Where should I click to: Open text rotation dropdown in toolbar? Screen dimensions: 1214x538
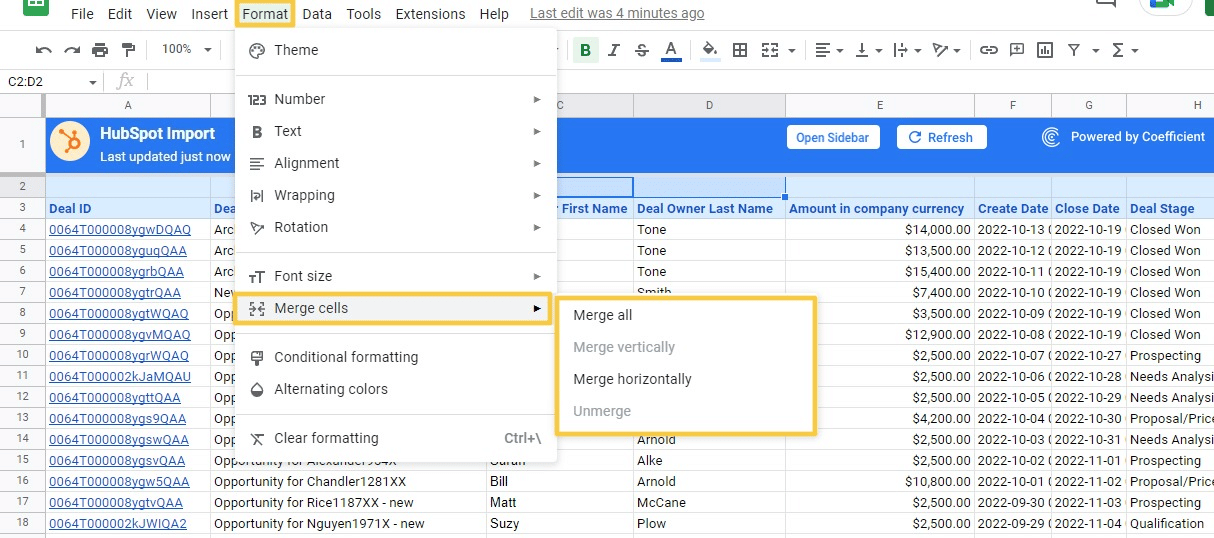pyautogui.click(x=946, y=50)
